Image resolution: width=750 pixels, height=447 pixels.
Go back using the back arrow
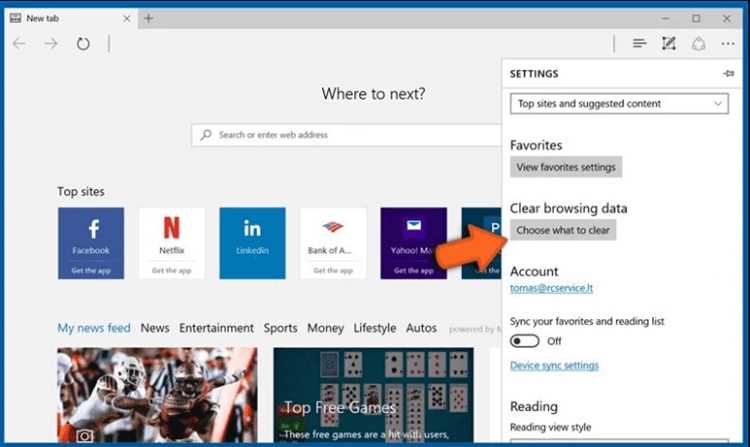pyautogui.click(x=19, y=44)
